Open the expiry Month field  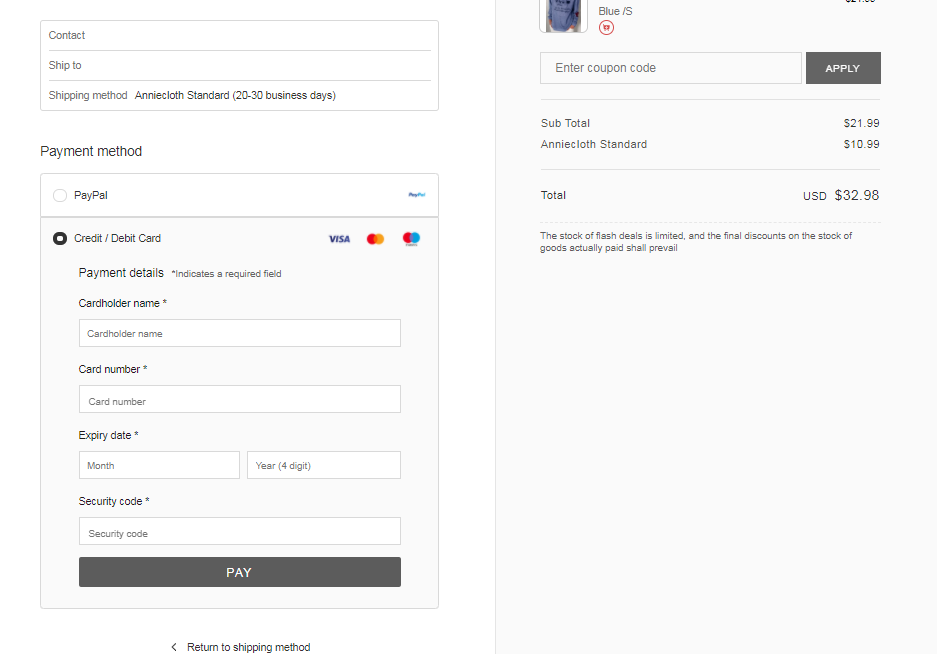click(159, 465)
